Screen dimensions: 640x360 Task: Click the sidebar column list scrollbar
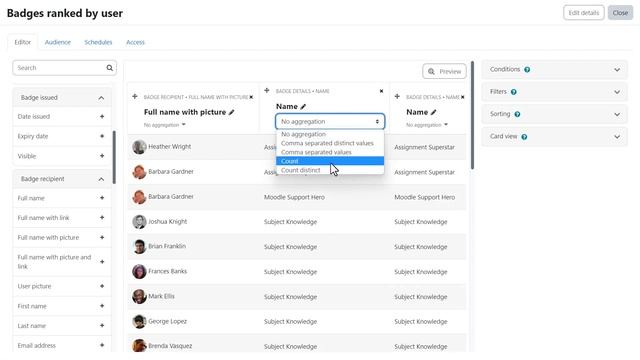[x=114, y=157]
